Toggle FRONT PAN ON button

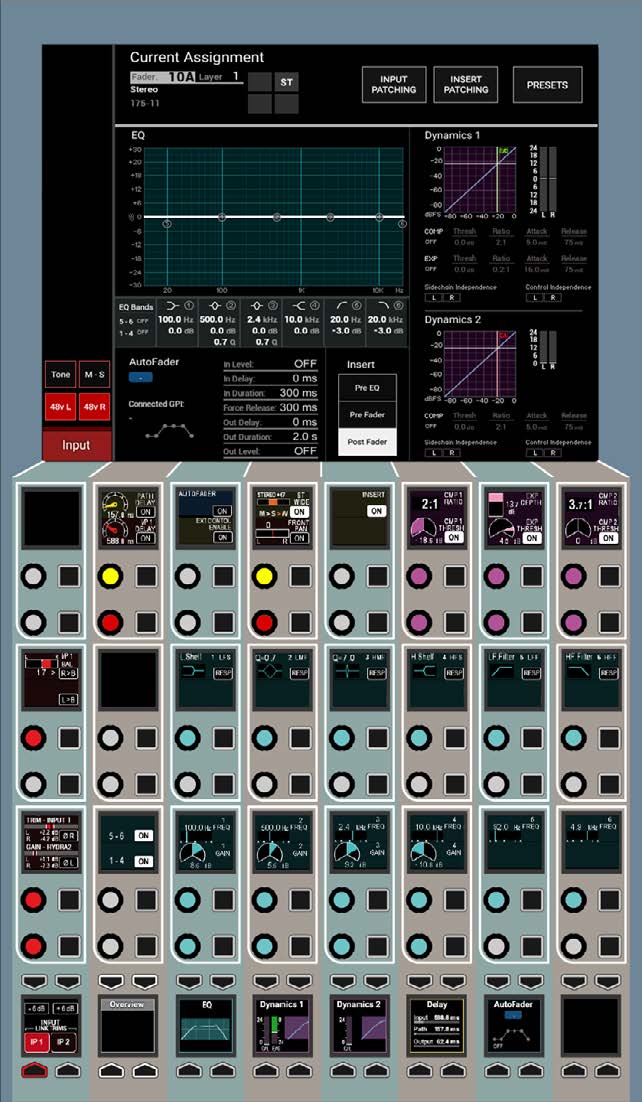pos(300,538)
